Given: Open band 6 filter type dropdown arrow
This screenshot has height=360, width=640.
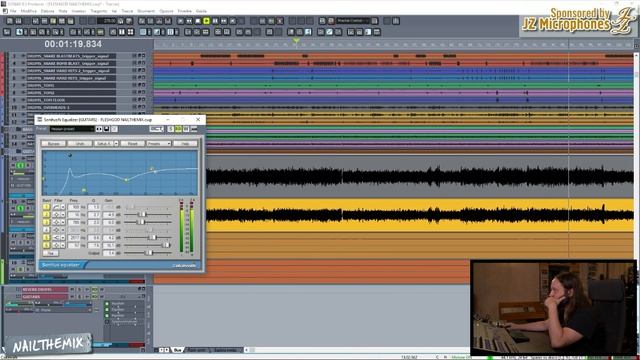Looking at the screenshot, I should (x=63, y=245).
